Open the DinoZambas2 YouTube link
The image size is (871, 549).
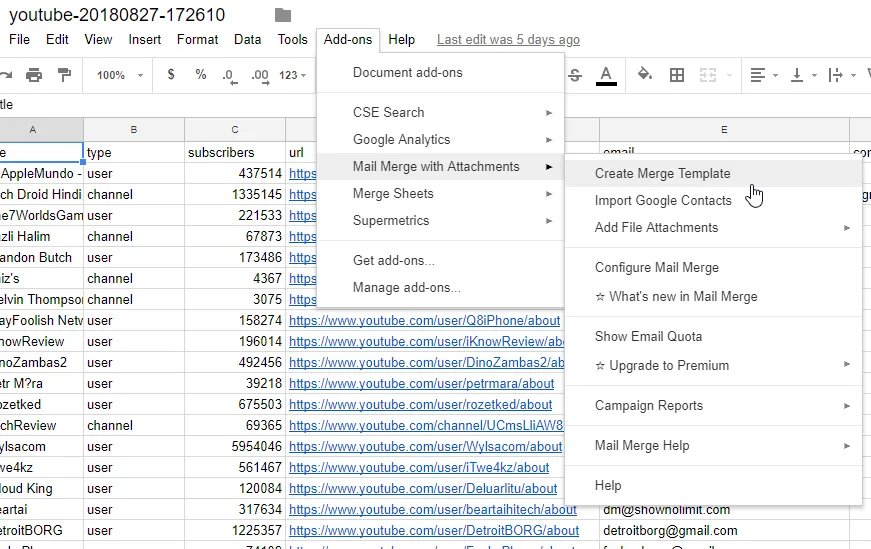tap(427, 363)
